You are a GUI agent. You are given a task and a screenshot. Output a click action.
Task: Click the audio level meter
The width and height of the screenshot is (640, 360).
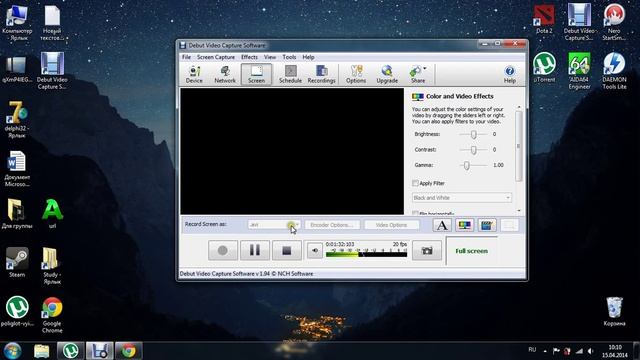point(366,253)
